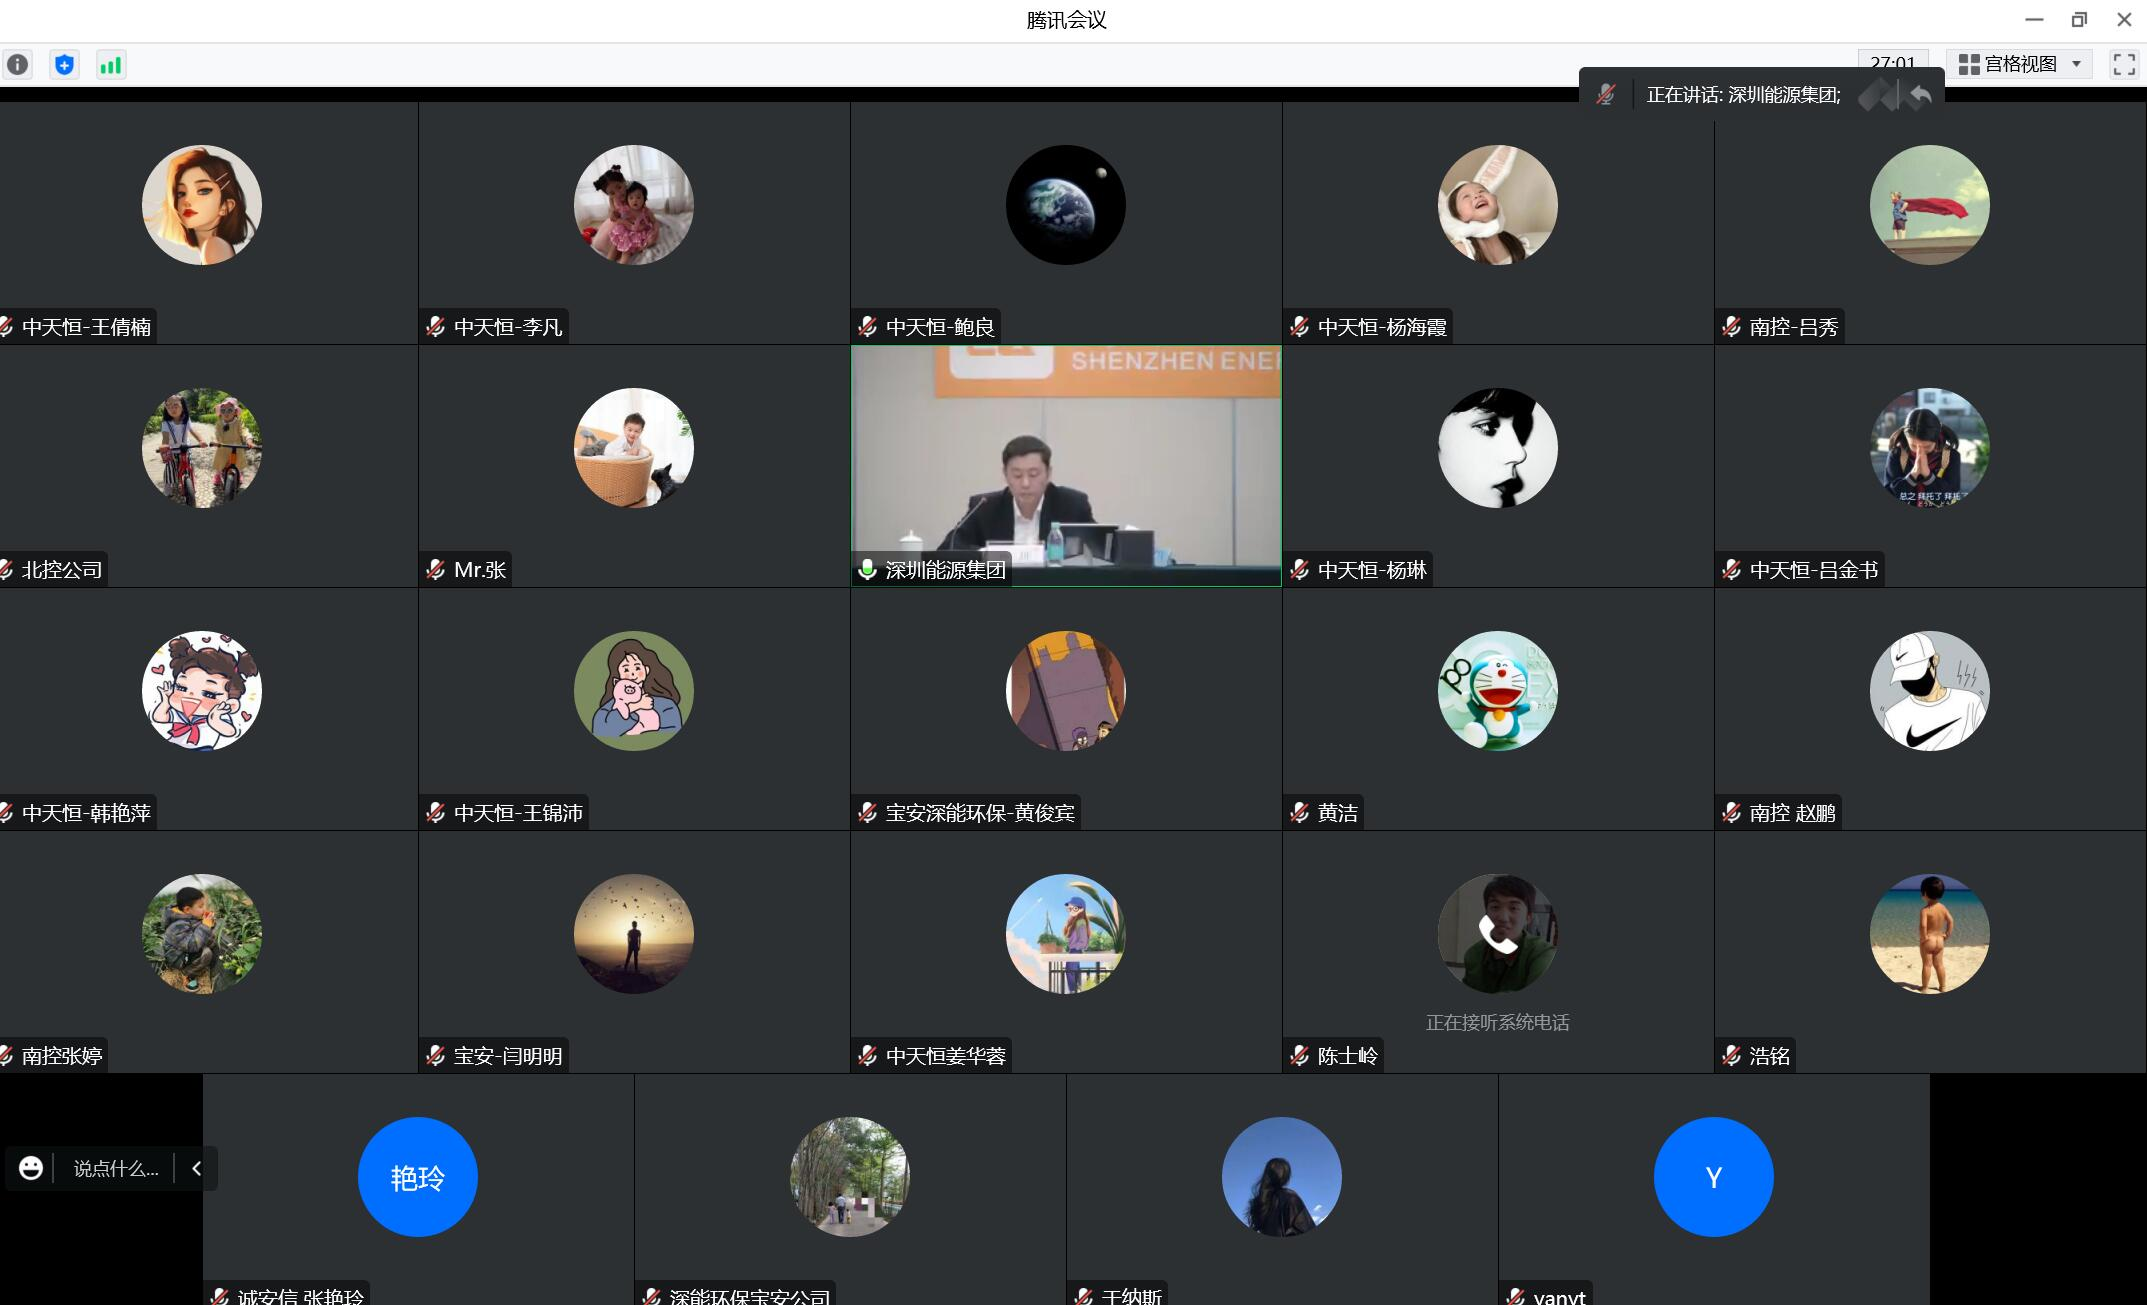Toggle mic icon of 中天恒-李凡
The height and width of the screenshot is (1305, 2147).
(436, 327)
